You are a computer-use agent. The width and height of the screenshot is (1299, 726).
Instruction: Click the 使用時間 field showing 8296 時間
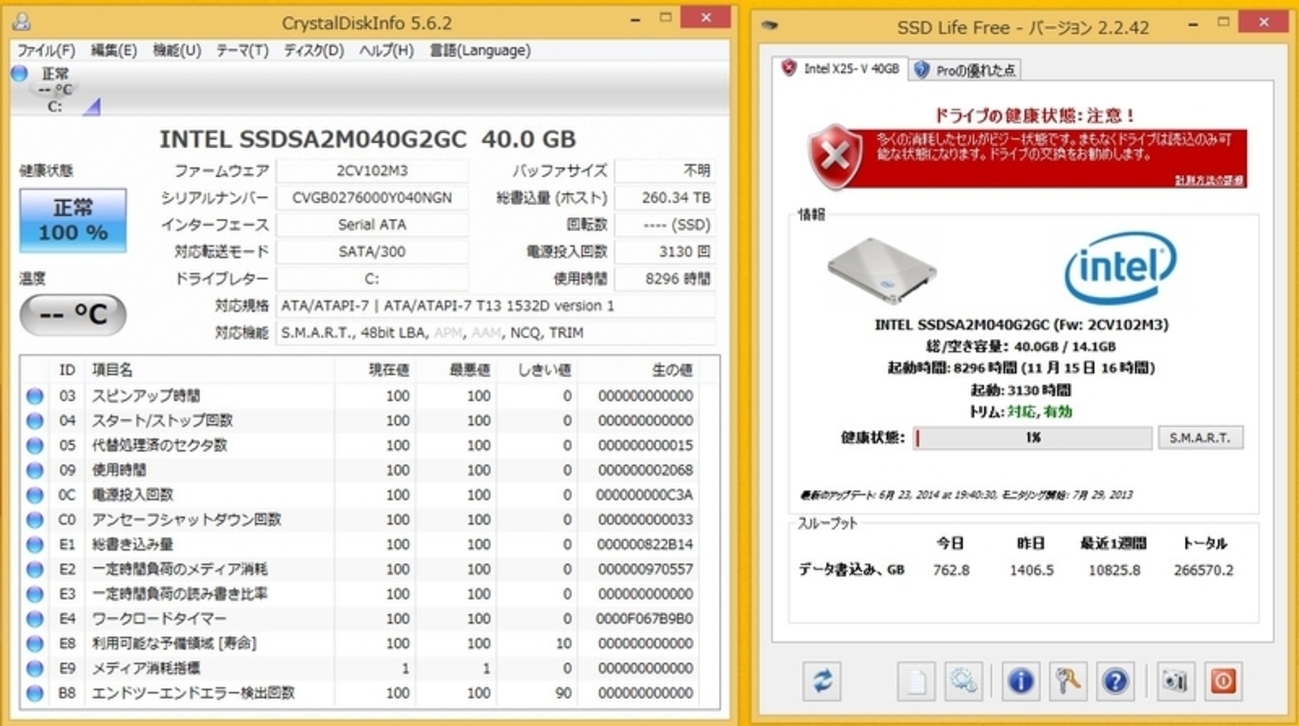pos(665,279)
